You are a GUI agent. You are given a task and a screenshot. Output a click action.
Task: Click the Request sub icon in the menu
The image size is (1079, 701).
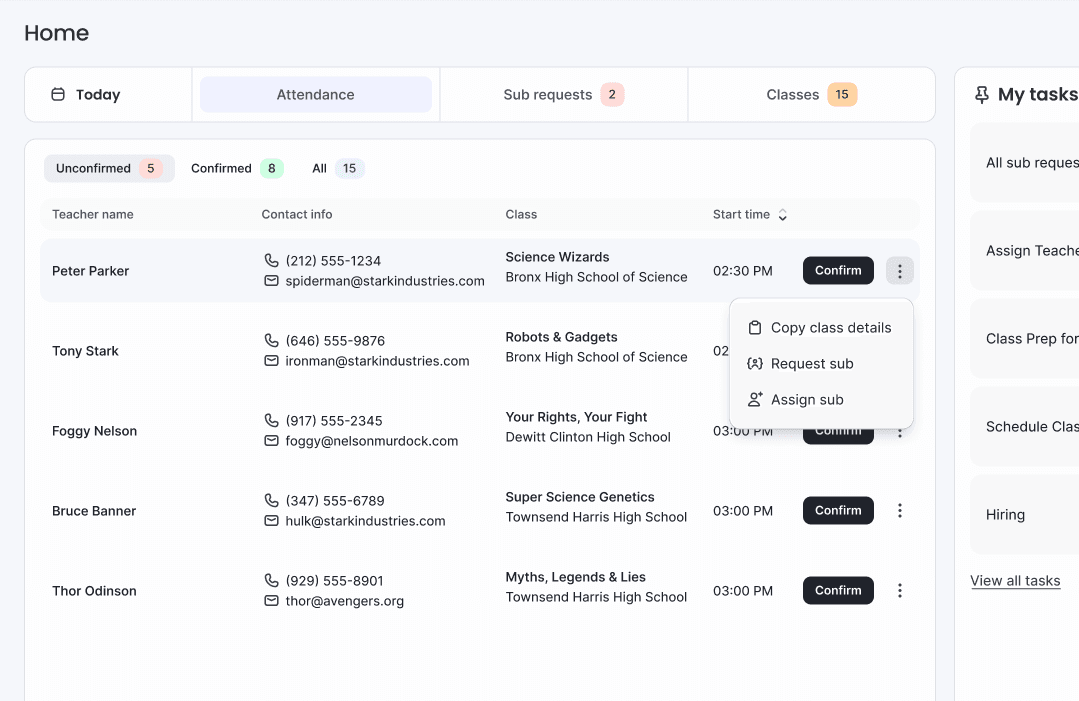[x=755, y=363]
